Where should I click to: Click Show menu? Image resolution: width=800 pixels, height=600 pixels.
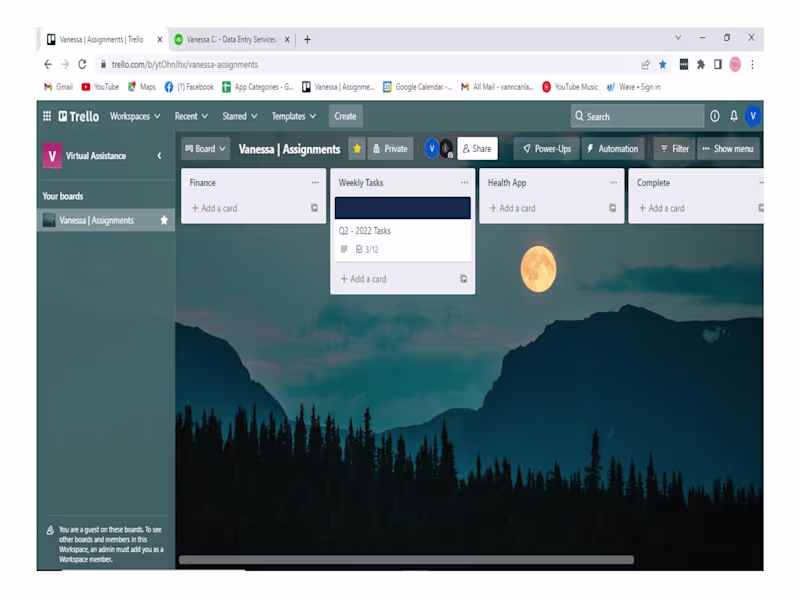[x=728, y=148]
